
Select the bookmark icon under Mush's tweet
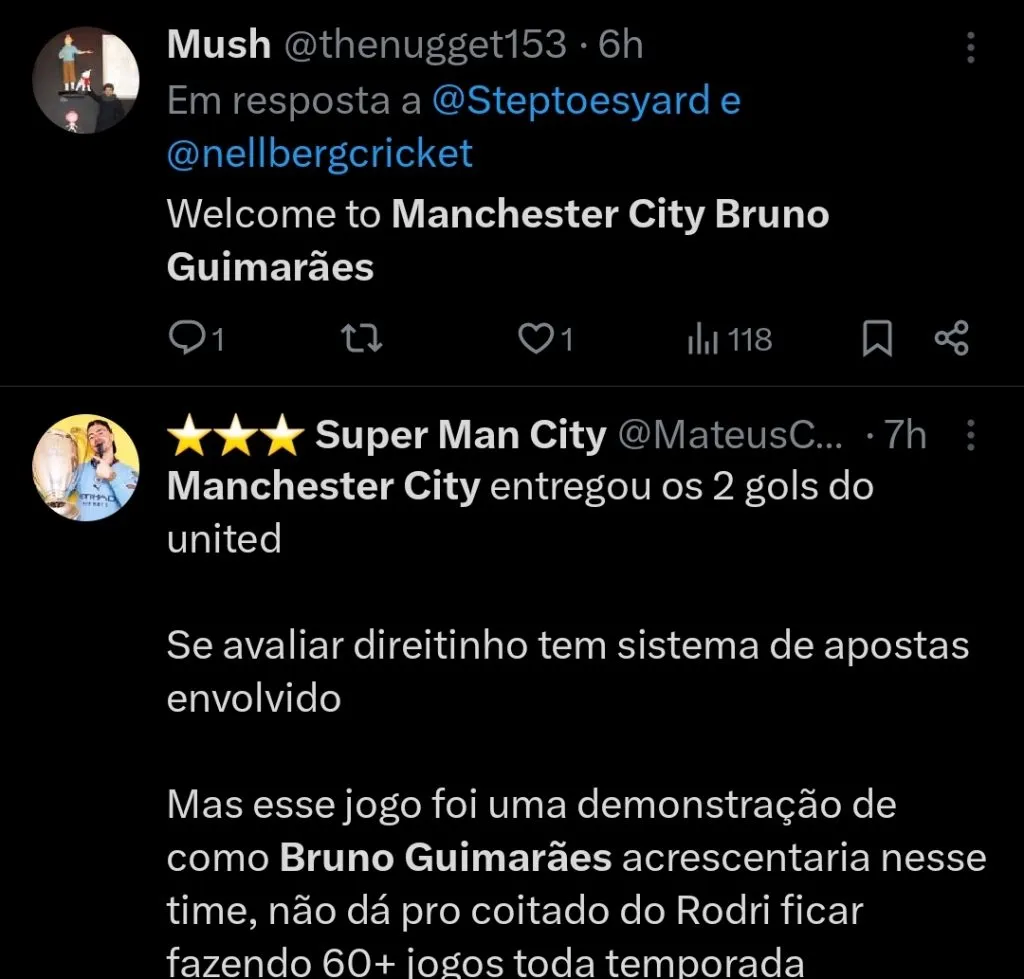pos(876,338)
